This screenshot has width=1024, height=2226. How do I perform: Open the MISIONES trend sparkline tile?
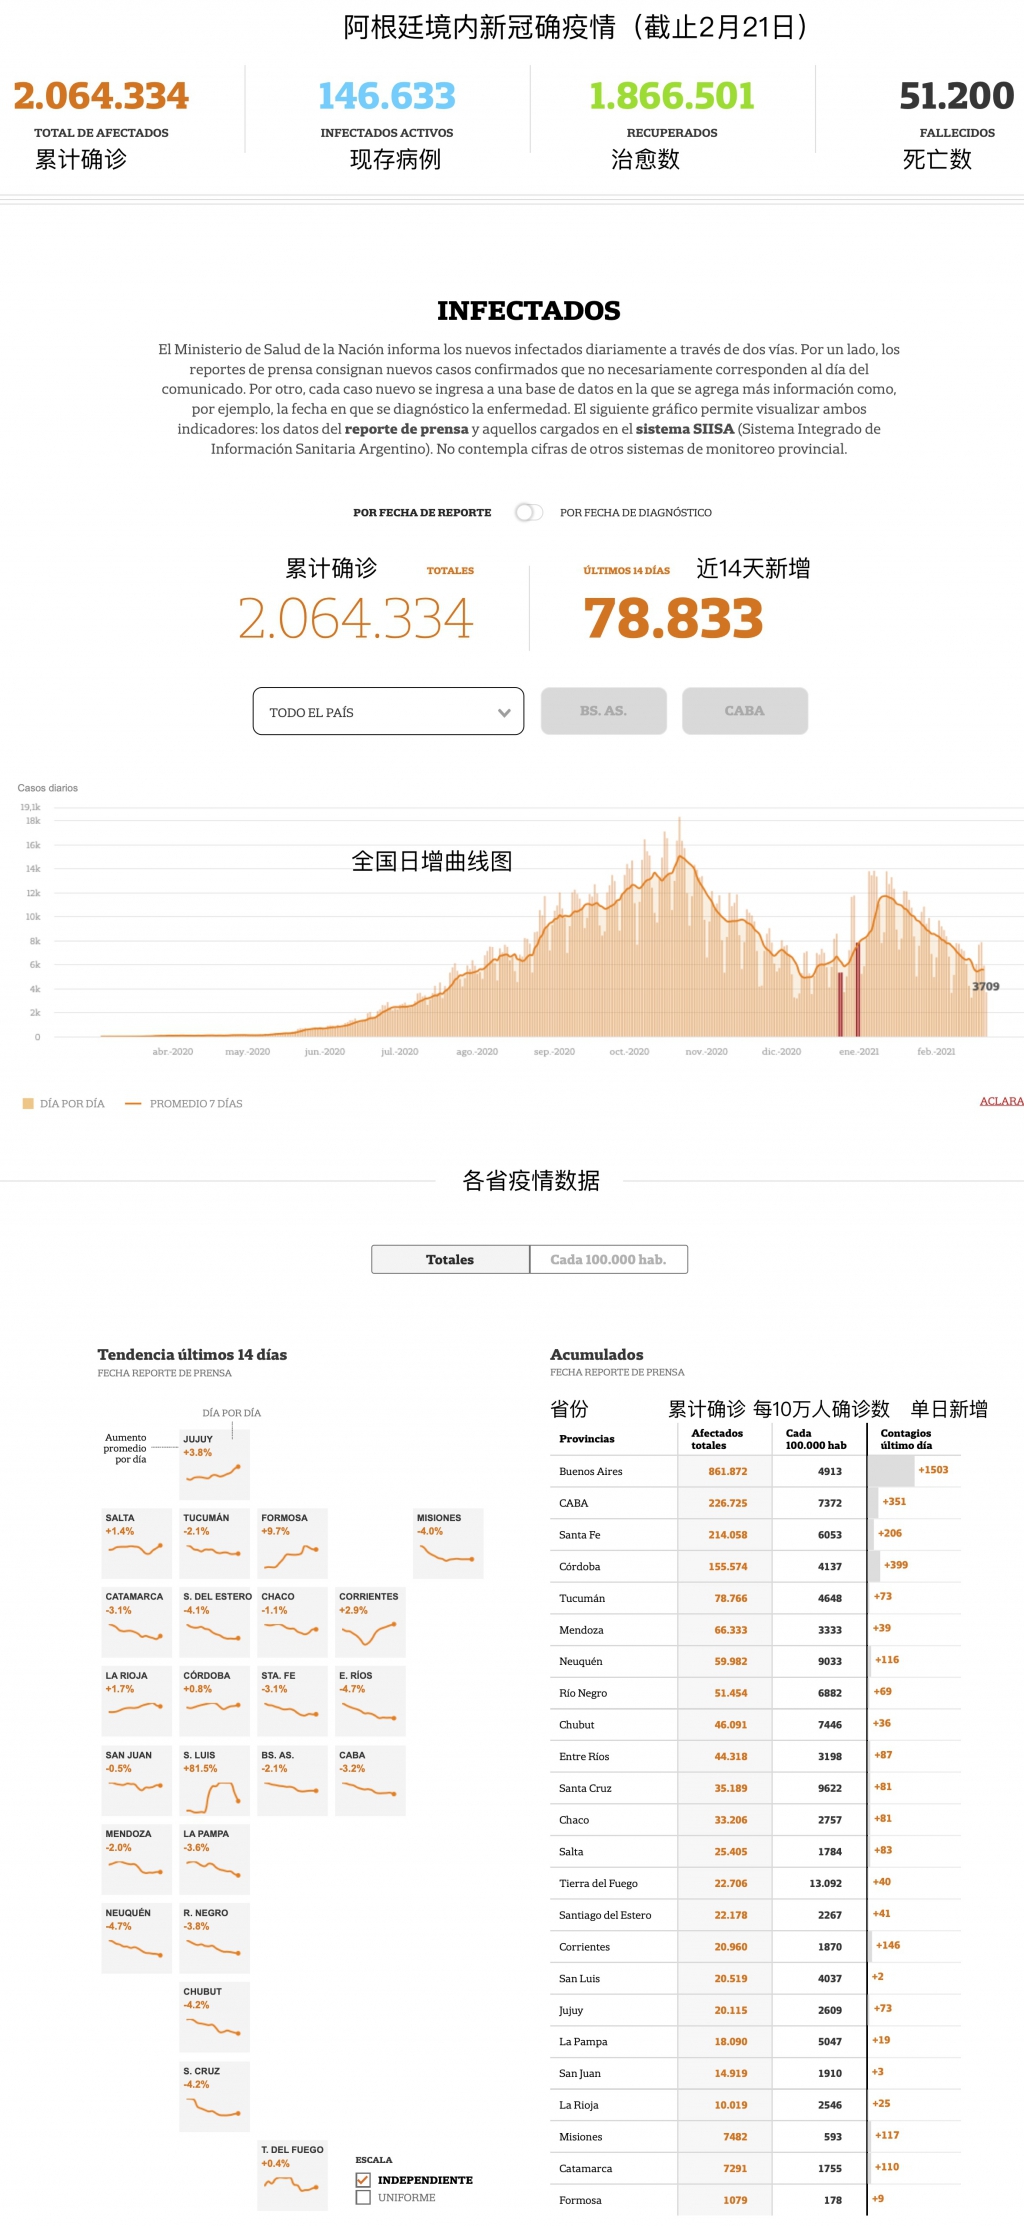pyautogui.click(x=448, y=1543)
